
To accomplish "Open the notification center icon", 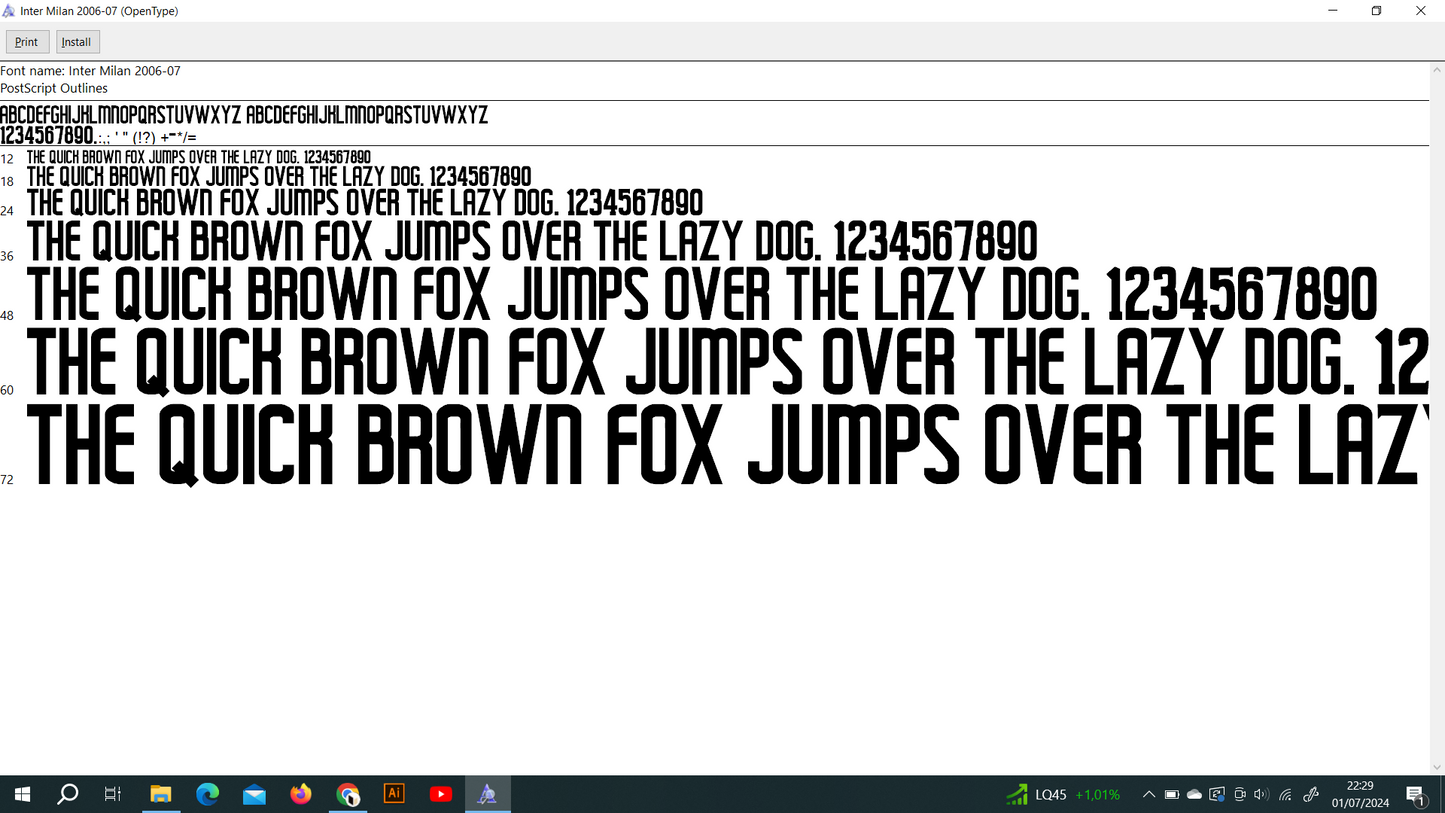I will 1416,795.
